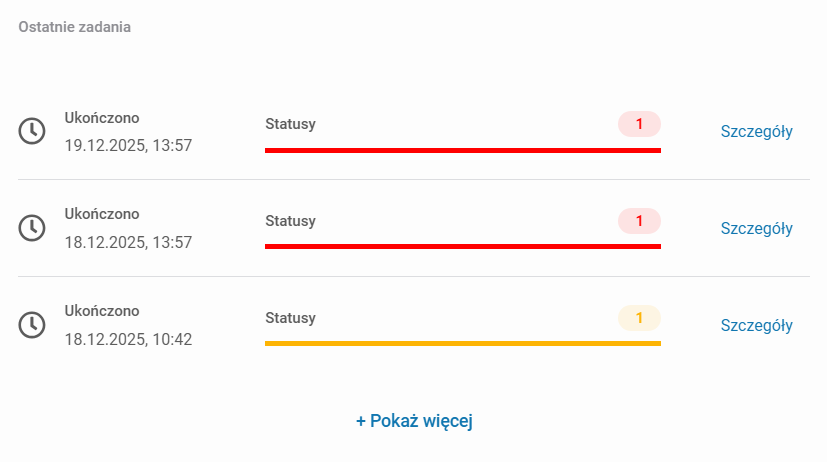The image size is (827, 462).
Task: Select the date text 18.12.2025, 13:57
Action: pos(128,242)
